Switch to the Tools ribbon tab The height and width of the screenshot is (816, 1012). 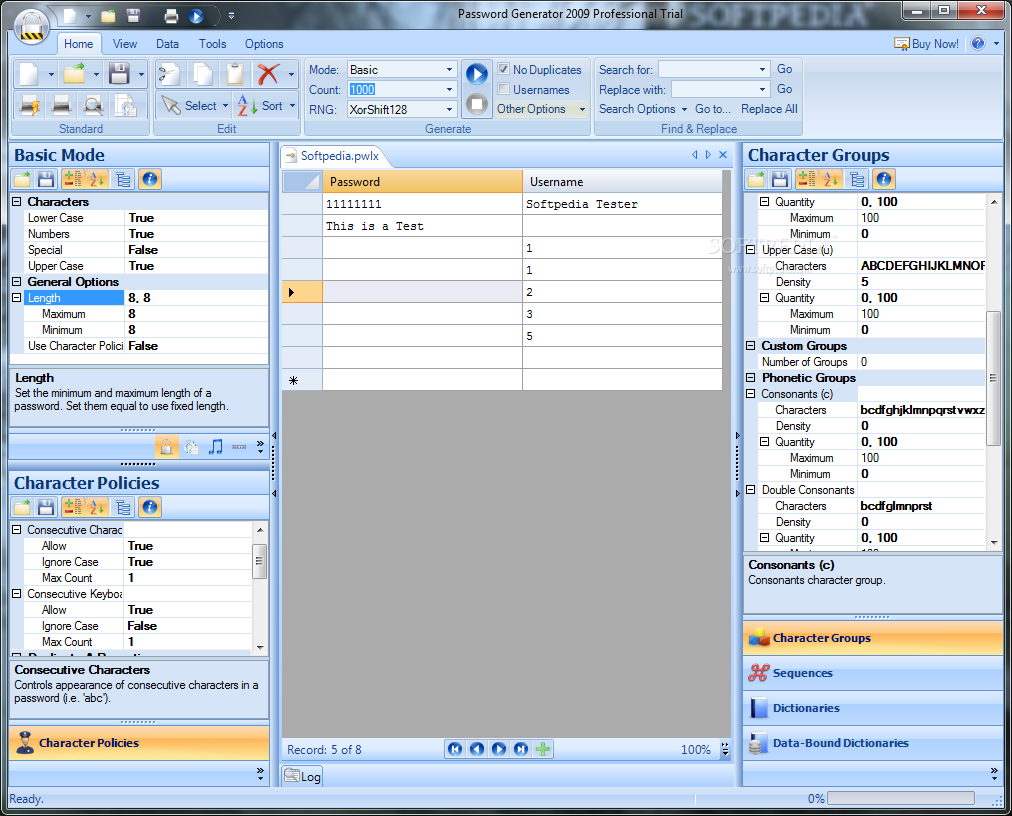coord(212,44)
